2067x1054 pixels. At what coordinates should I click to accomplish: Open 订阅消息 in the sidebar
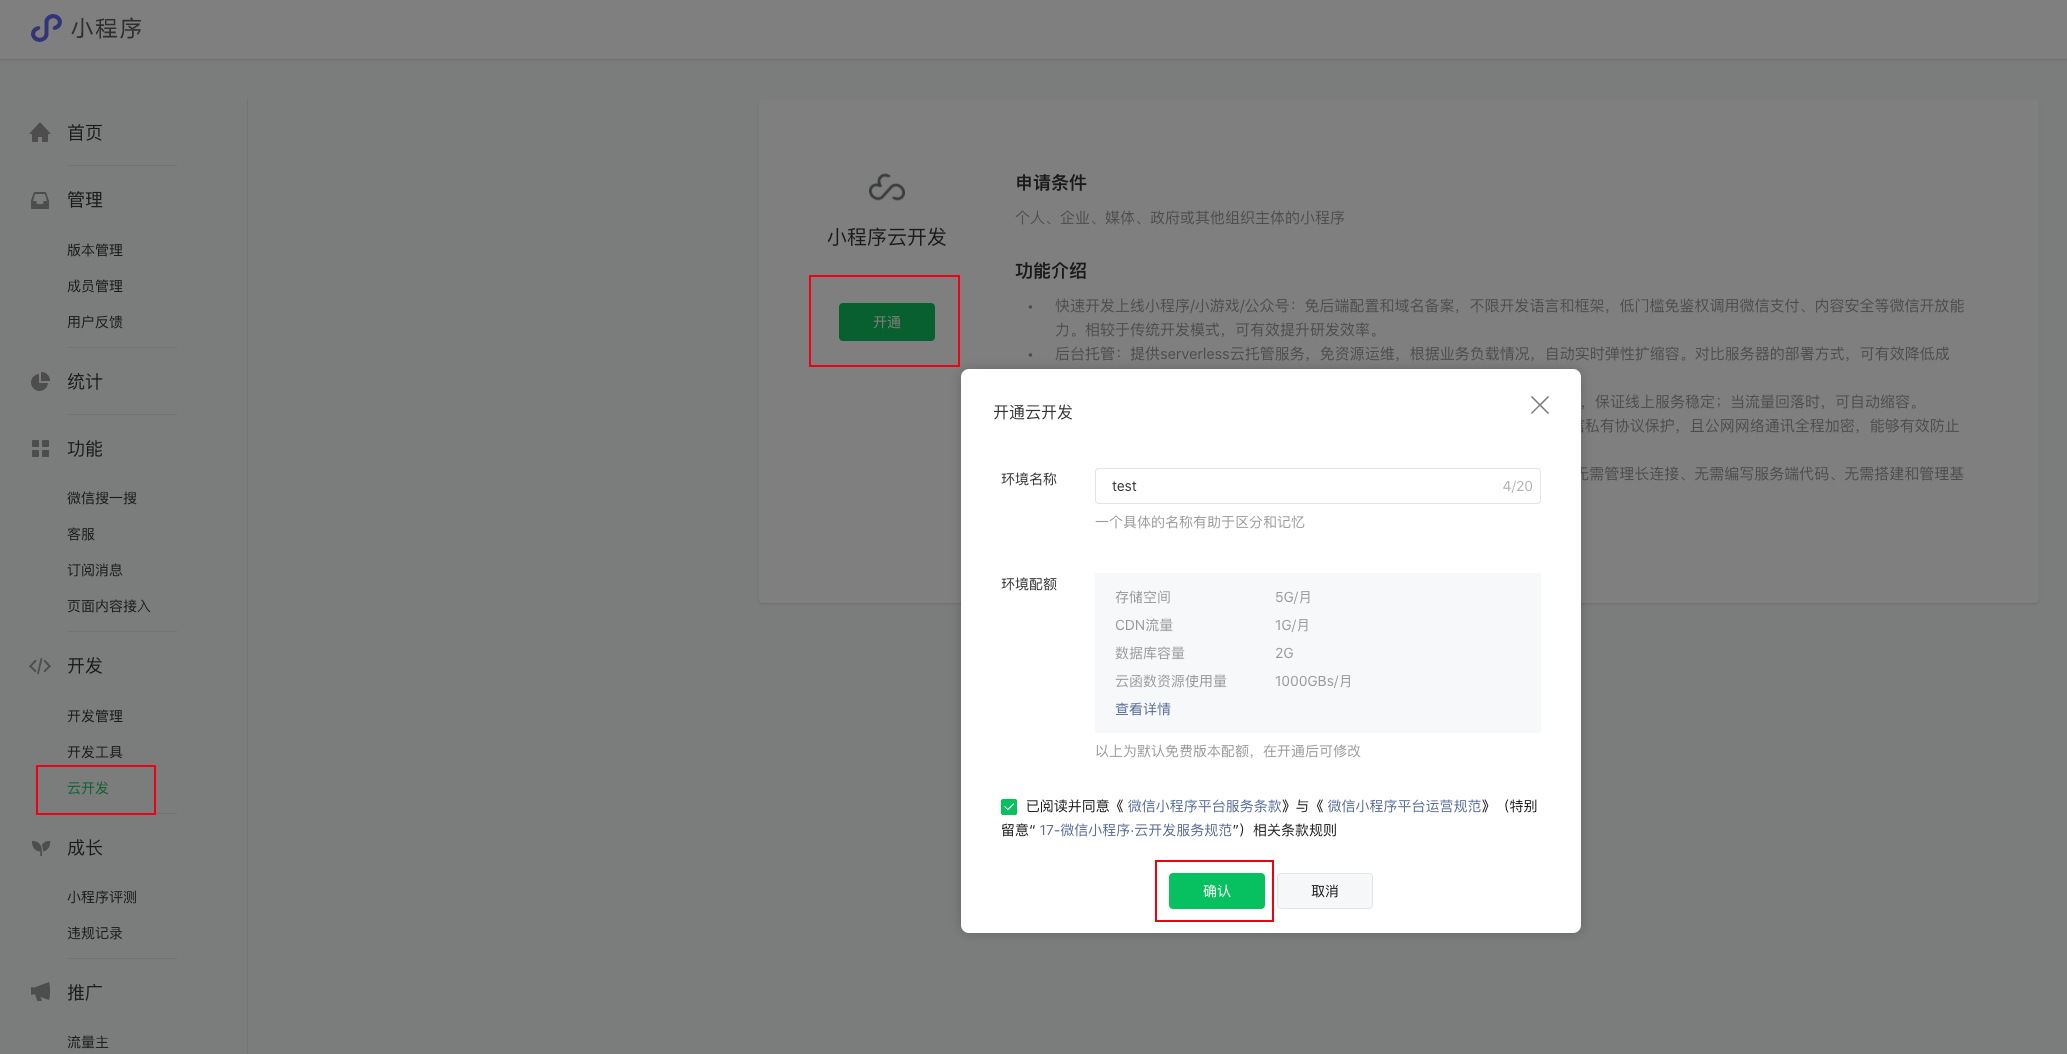pos(95,570)
